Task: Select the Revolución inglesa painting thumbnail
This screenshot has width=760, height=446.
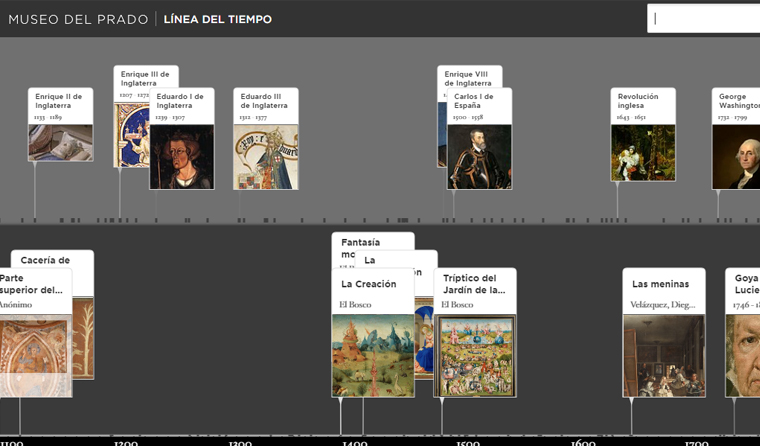Action: click(643, 153)
